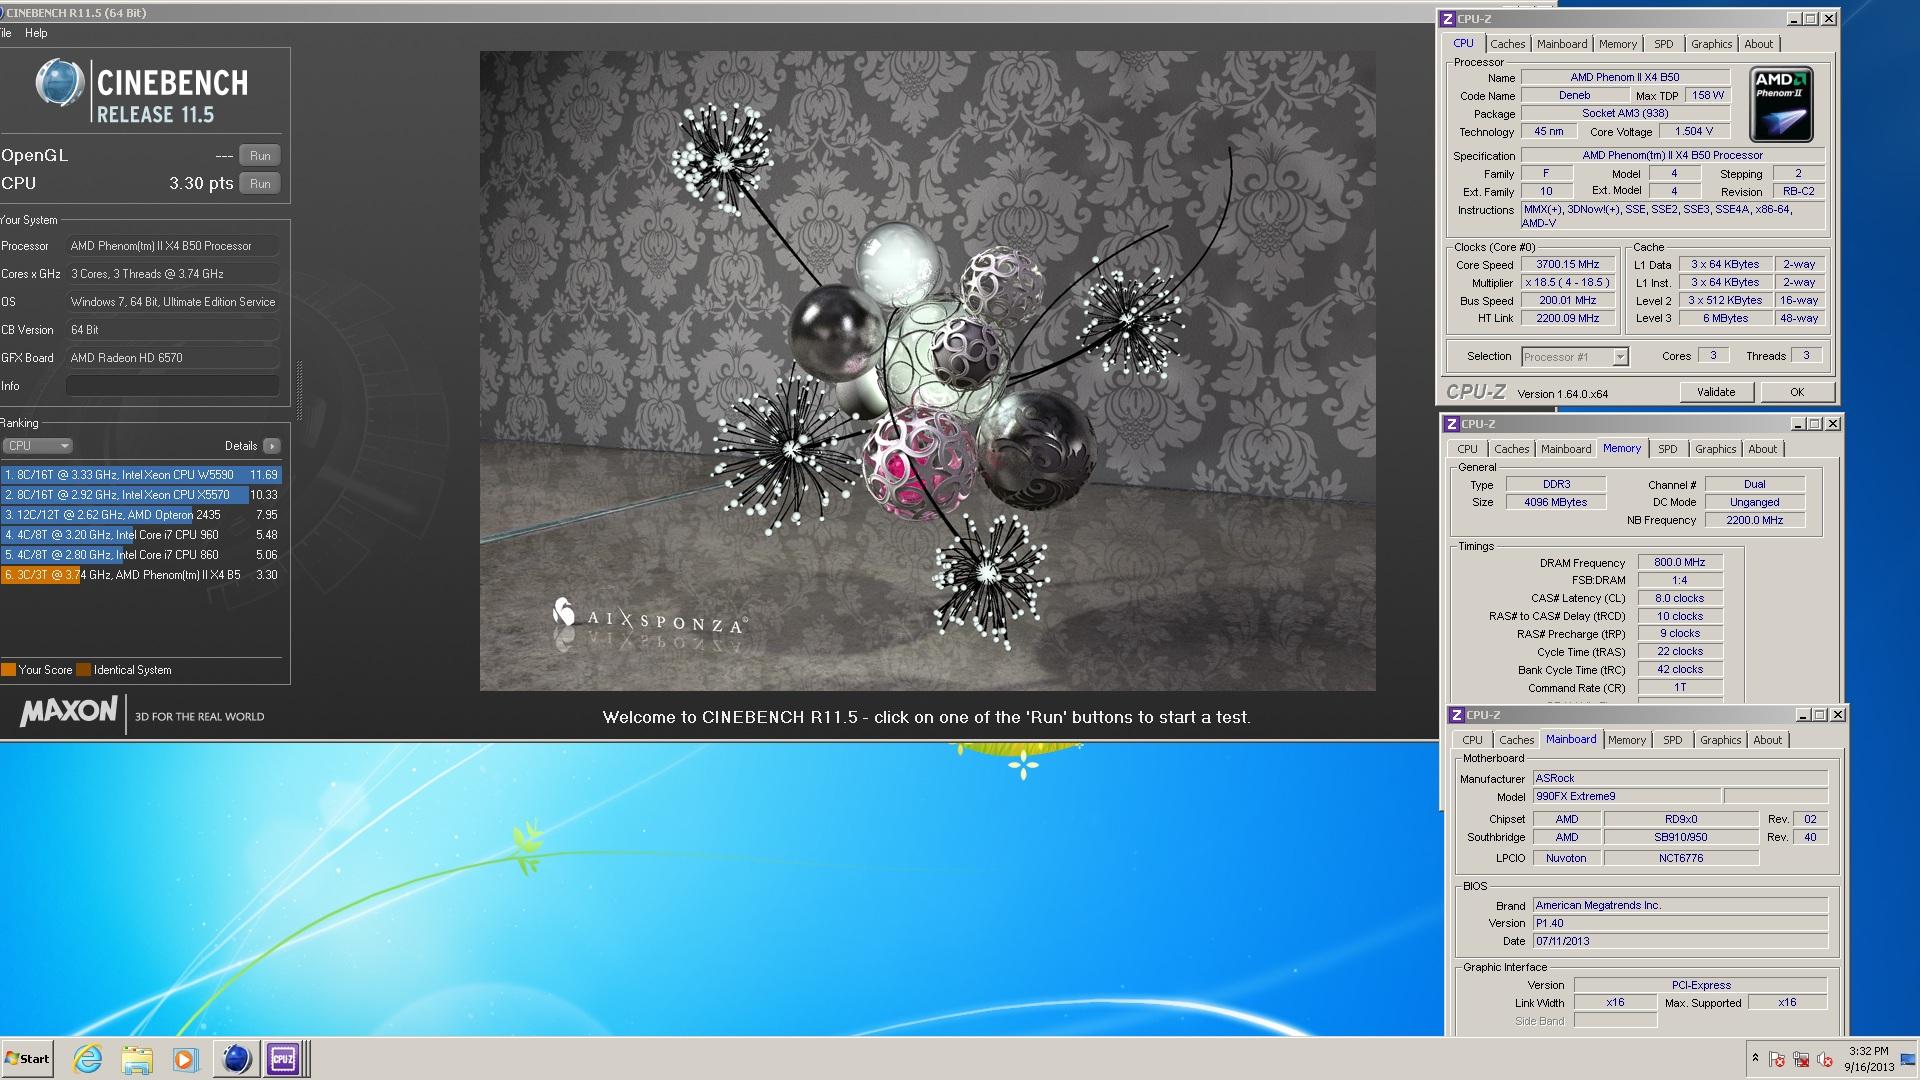Click the muted volume tray icon

click(1825, 1060)
